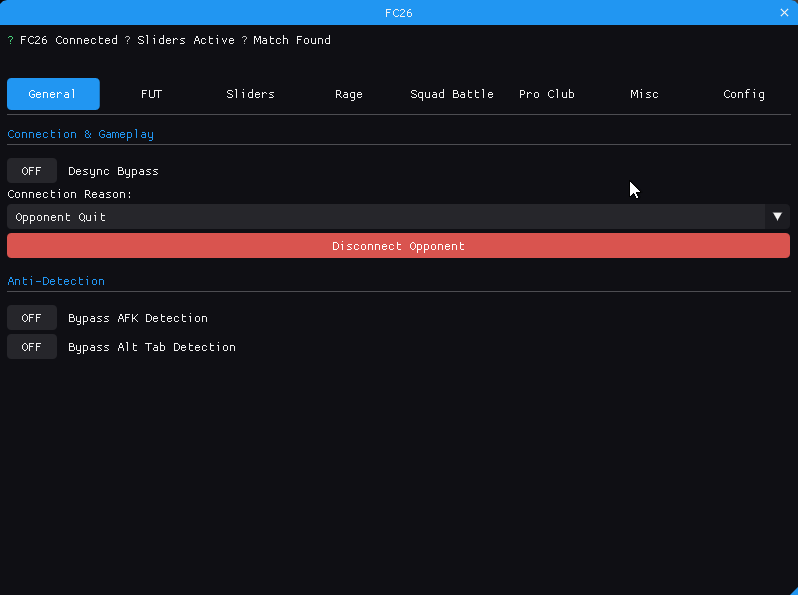Click the FC26 Connected status text
The image size is (798, 595).
(69, 40)
